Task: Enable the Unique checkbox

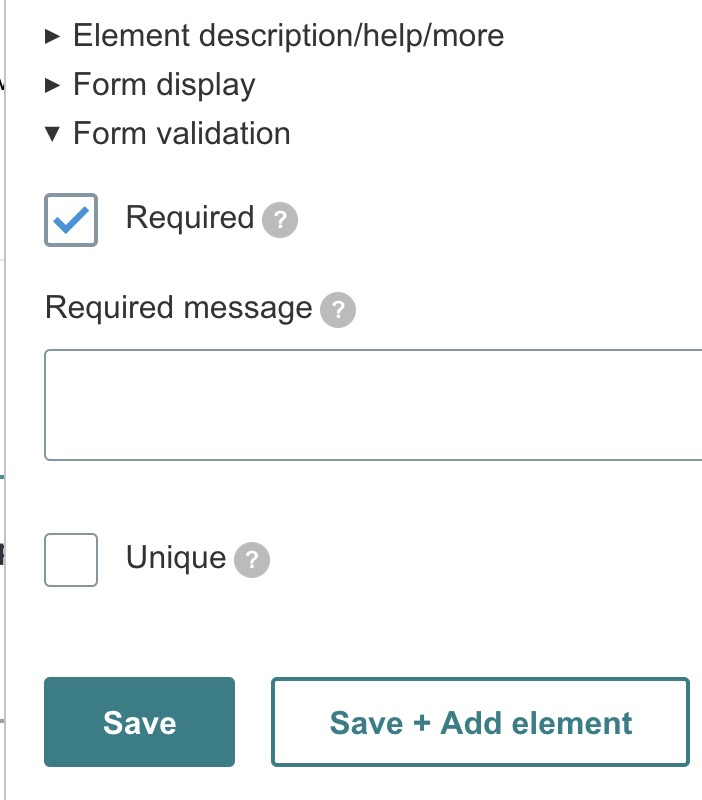Action: coord(71,560)
